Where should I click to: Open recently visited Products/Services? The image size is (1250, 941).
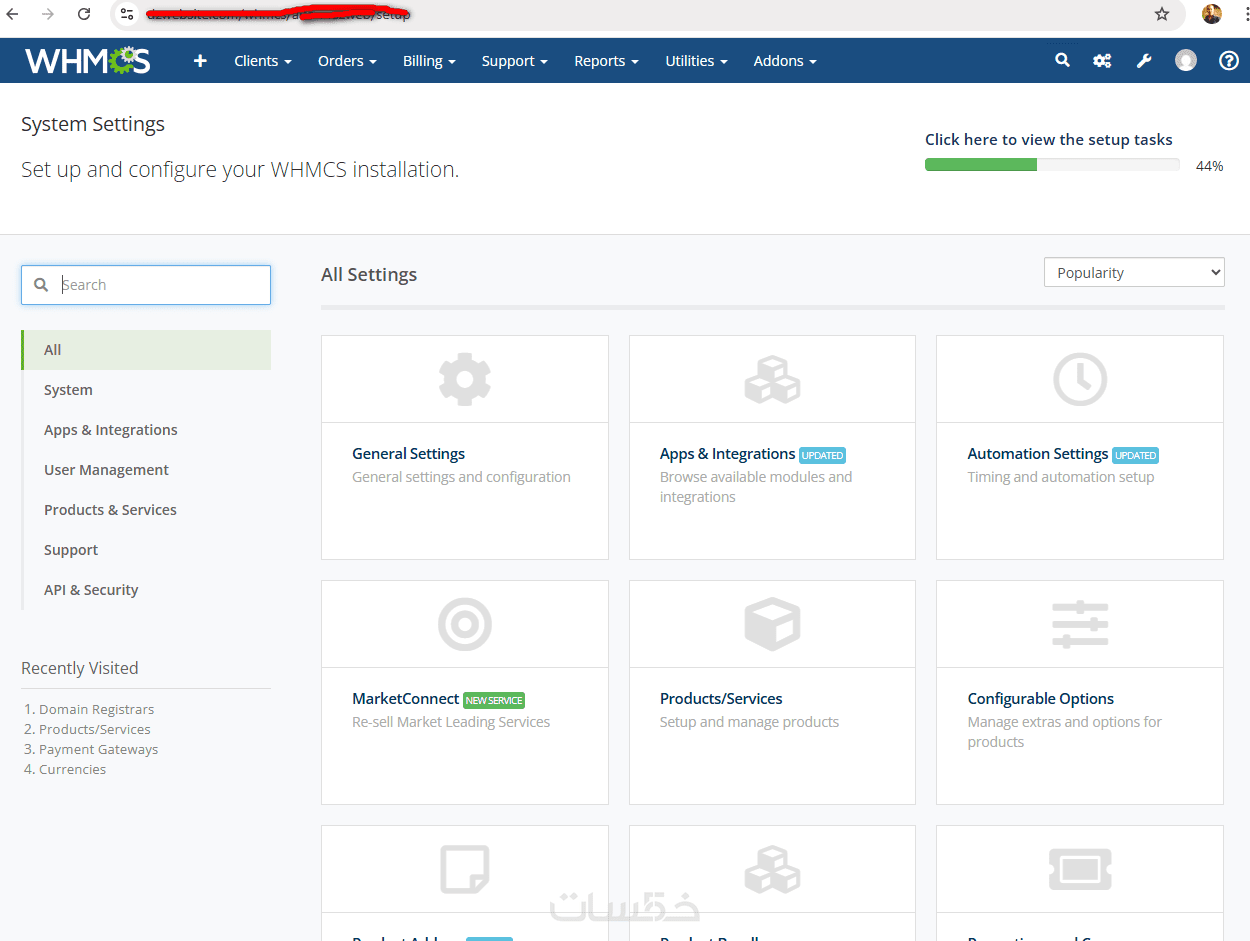[x=94, y=729]
